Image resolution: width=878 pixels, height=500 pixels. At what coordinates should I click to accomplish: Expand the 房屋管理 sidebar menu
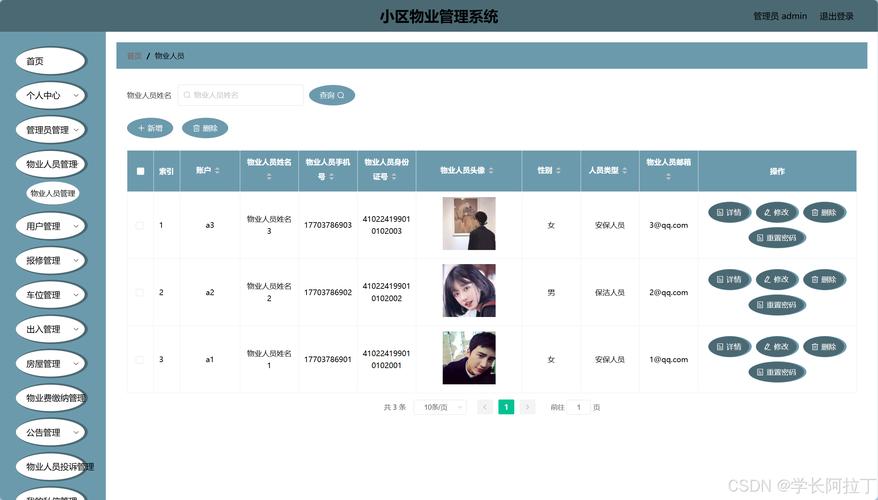click(50, 364)
